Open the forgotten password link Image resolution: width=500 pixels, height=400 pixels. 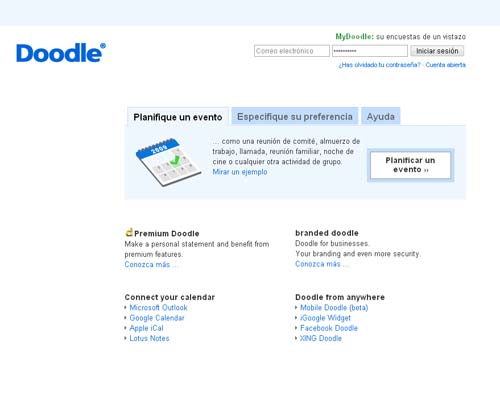pos(380,65)
